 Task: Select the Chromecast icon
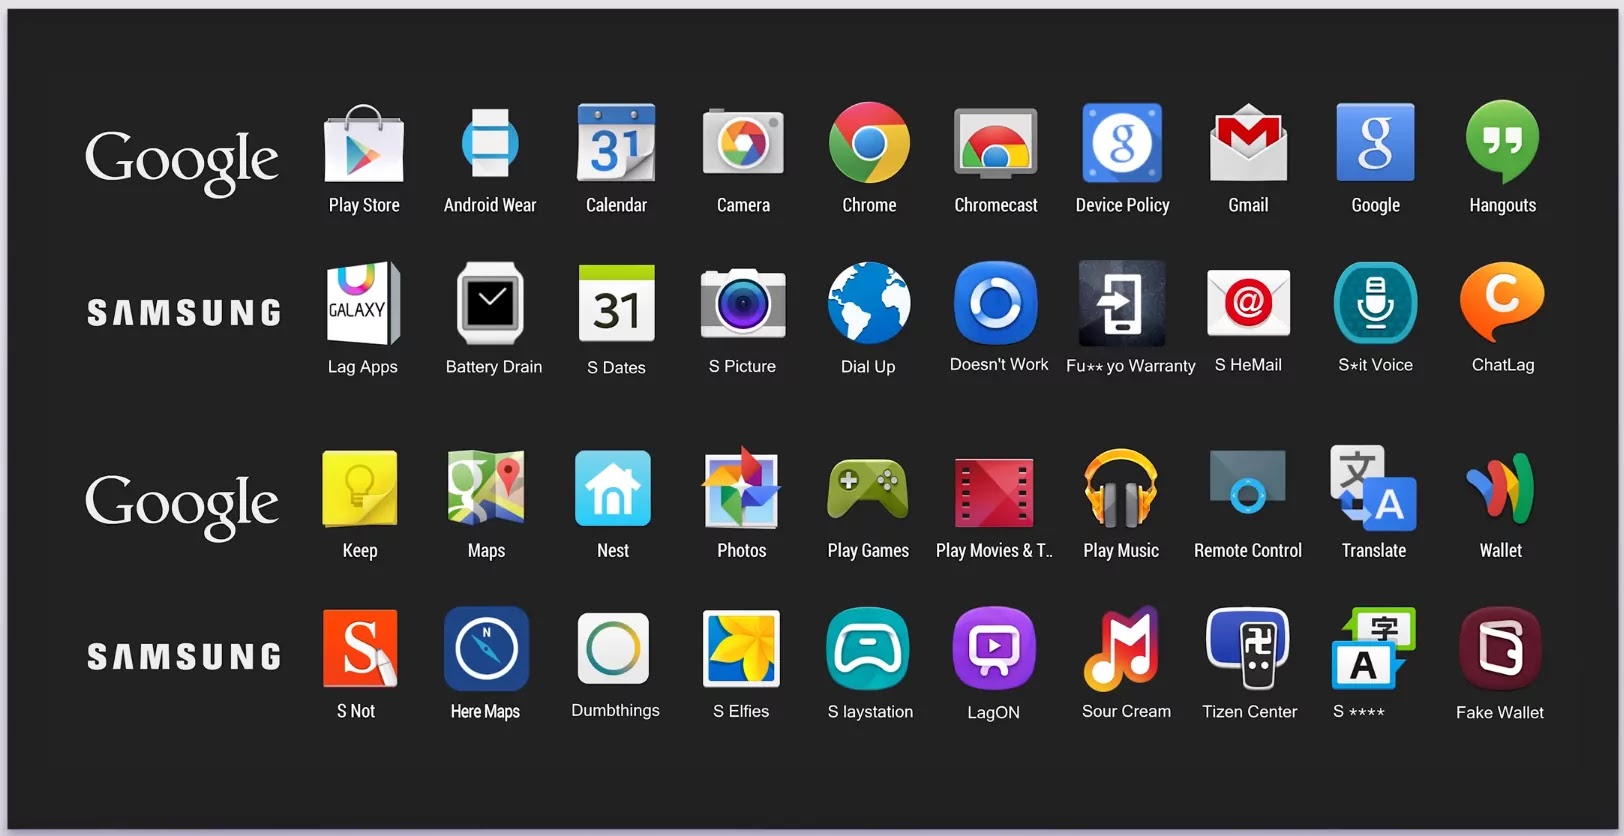[996, 142]
